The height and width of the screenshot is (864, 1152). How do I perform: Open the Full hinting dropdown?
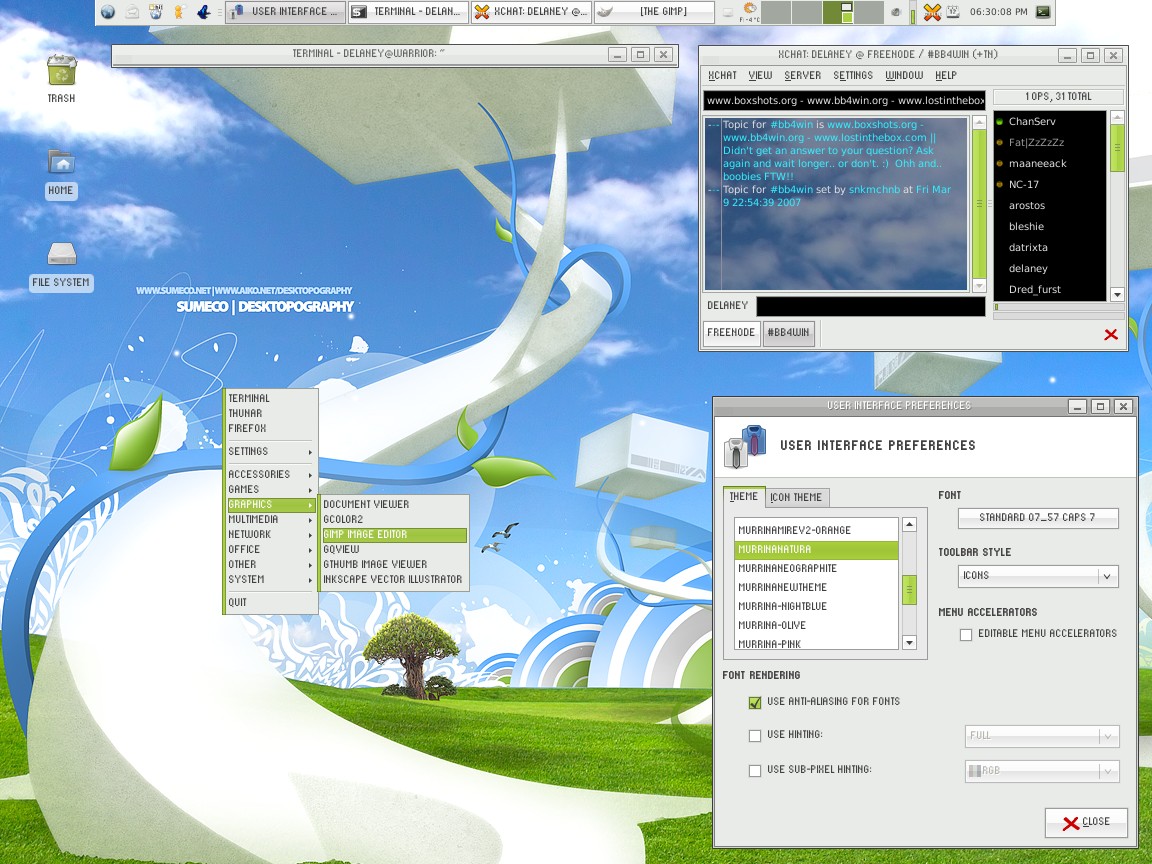click(x=1042, y=736)
